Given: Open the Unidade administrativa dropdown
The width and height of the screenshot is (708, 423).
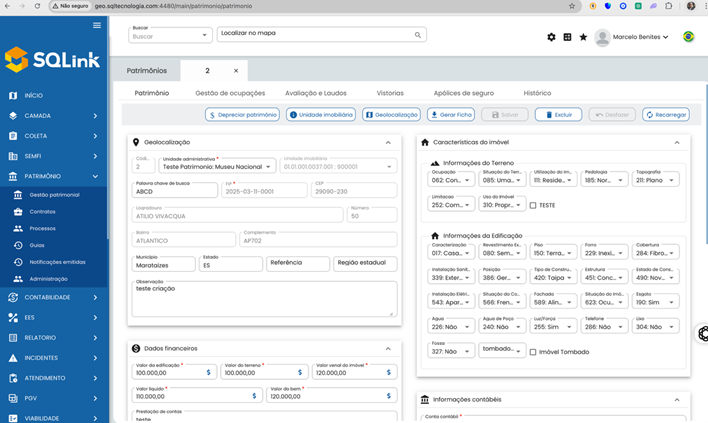Looking at the screenshot, I should coord(217,167).
